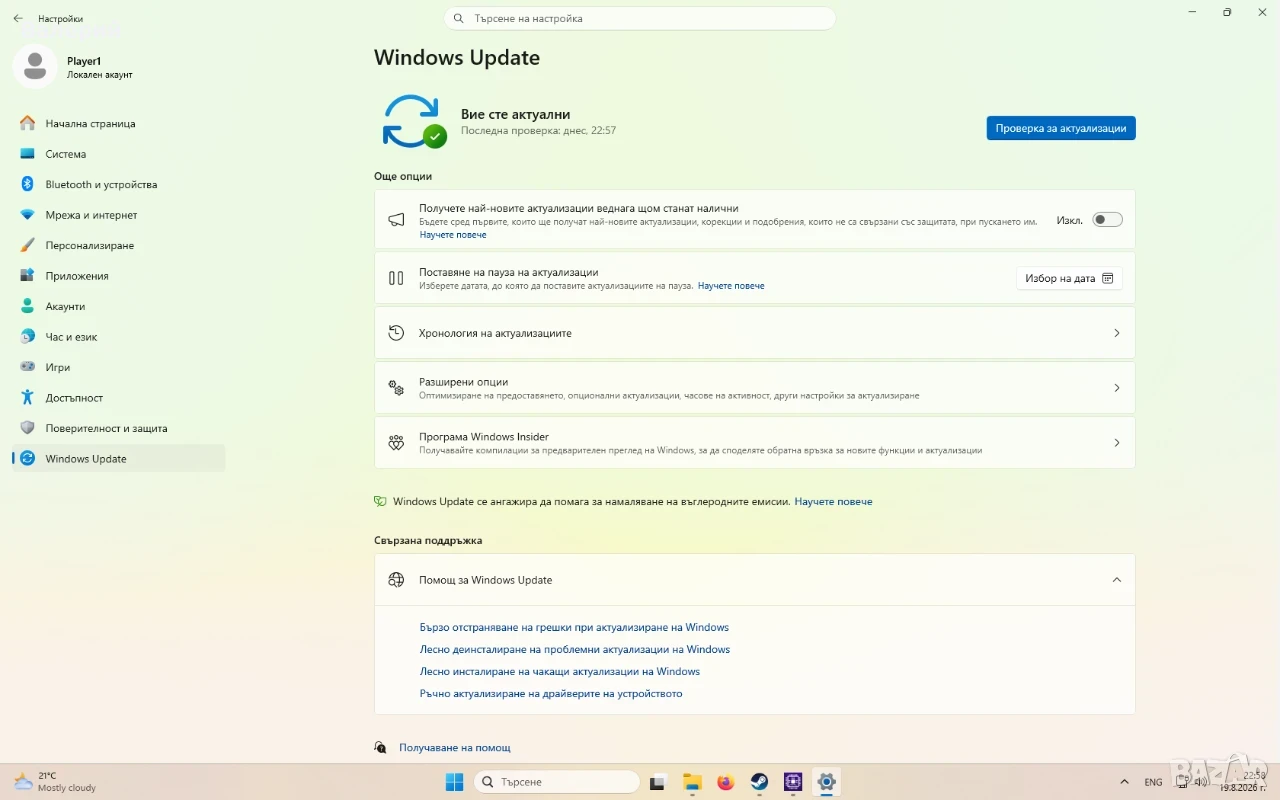1280x800 pixels.
Task: Click Проверка за актуализации button
Action: [x=1061, y=128]
